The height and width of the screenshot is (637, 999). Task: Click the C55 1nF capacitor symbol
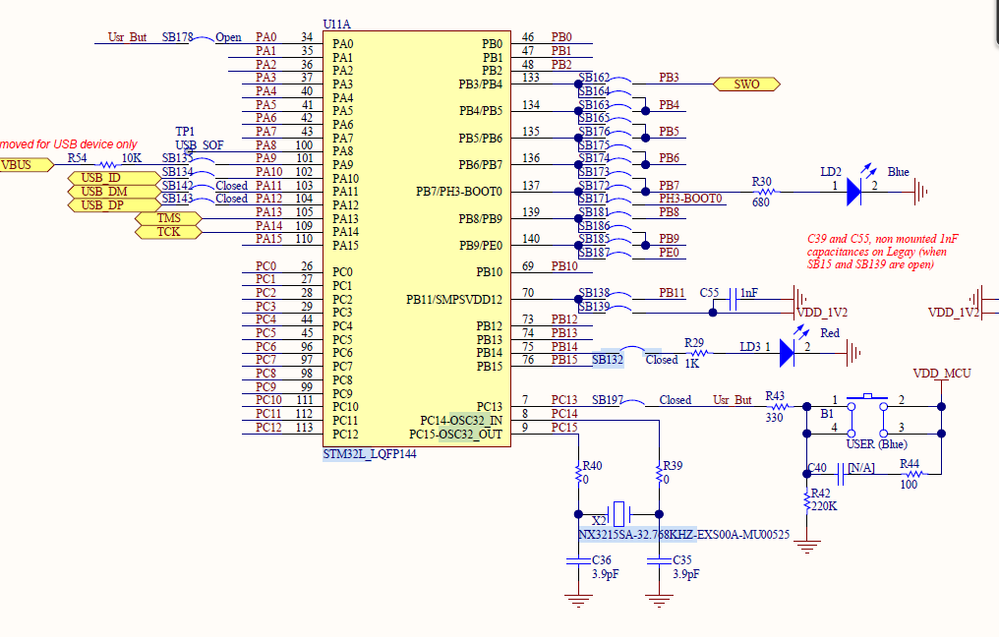coord(733,299)
